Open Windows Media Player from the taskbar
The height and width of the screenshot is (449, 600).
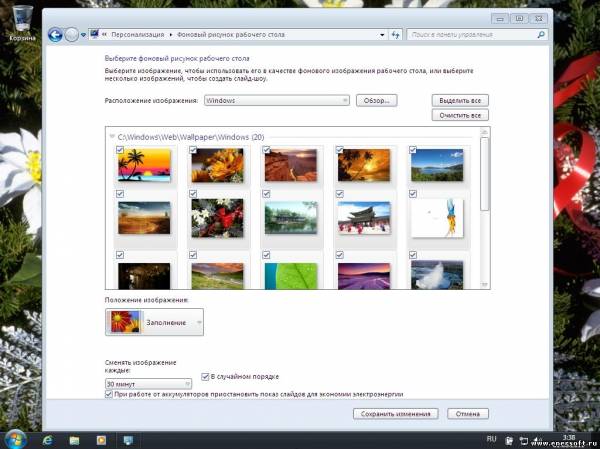[101, 440]
